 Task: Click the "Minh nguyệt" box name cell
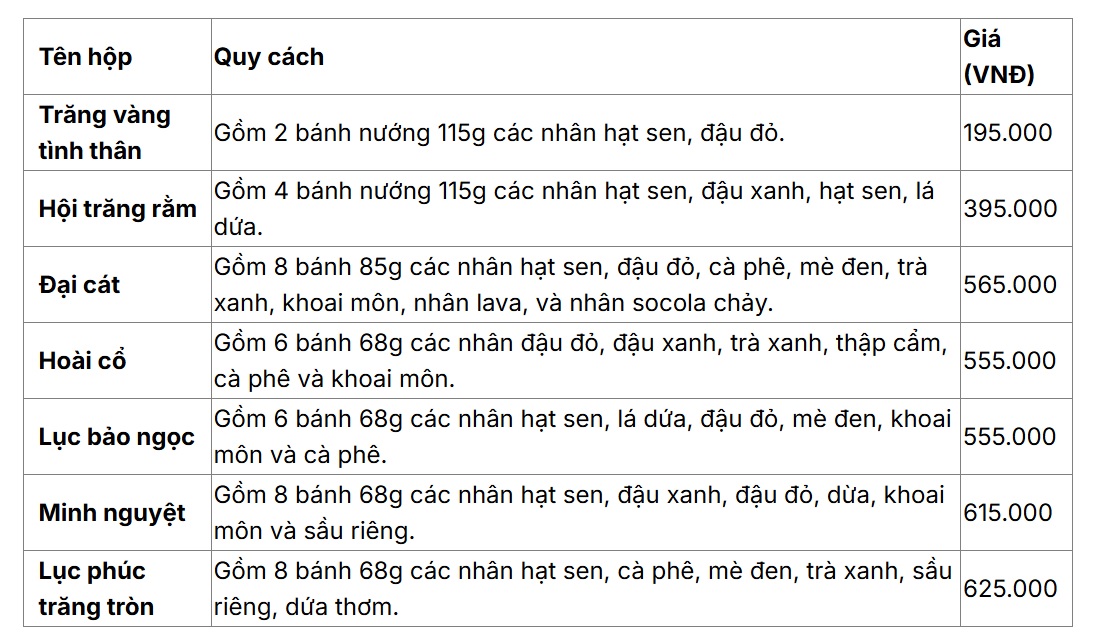click(112, 513)
